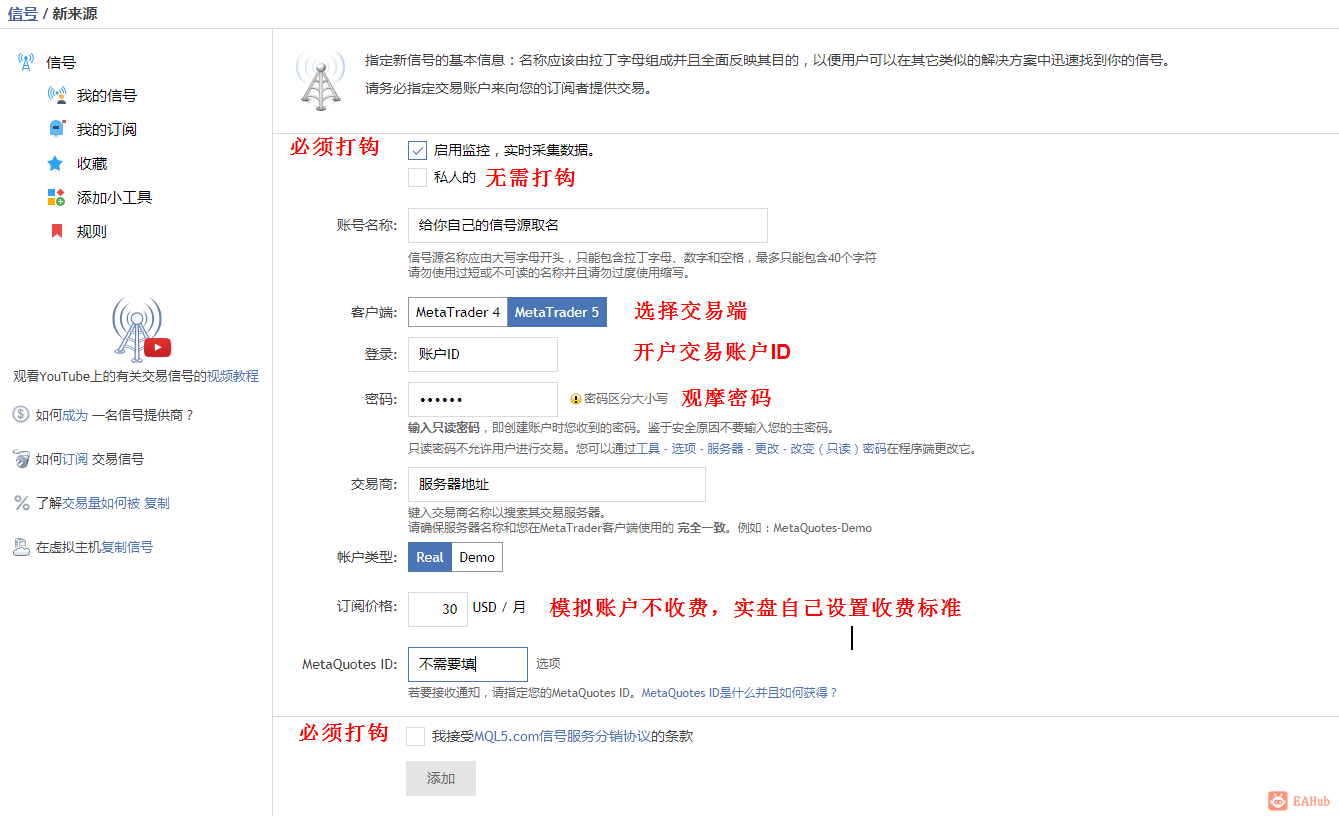Image resolution: width=1339 pixels, height=816 pixels.
Task: Click the icon beside 如何订阅交易信号
Action: (21, 458)
